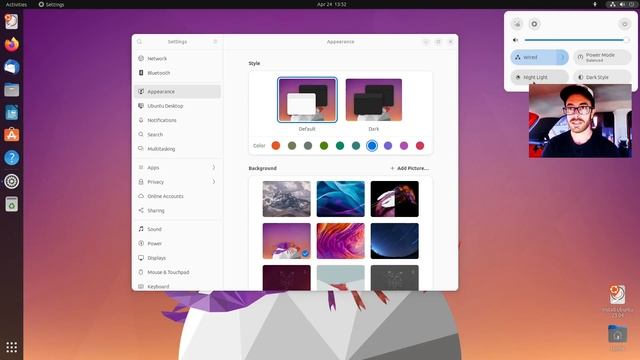Mute volume via speaker icon

click(516, 40)
